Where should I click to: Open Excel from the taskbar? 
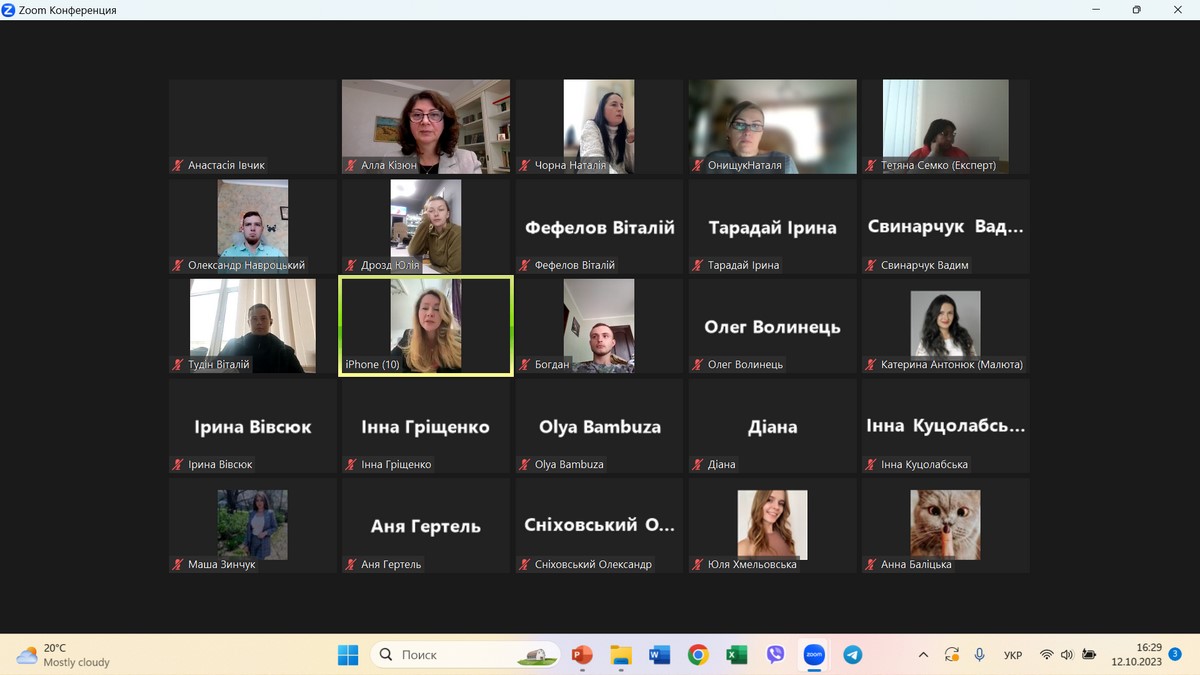click(x=736, y=655)
